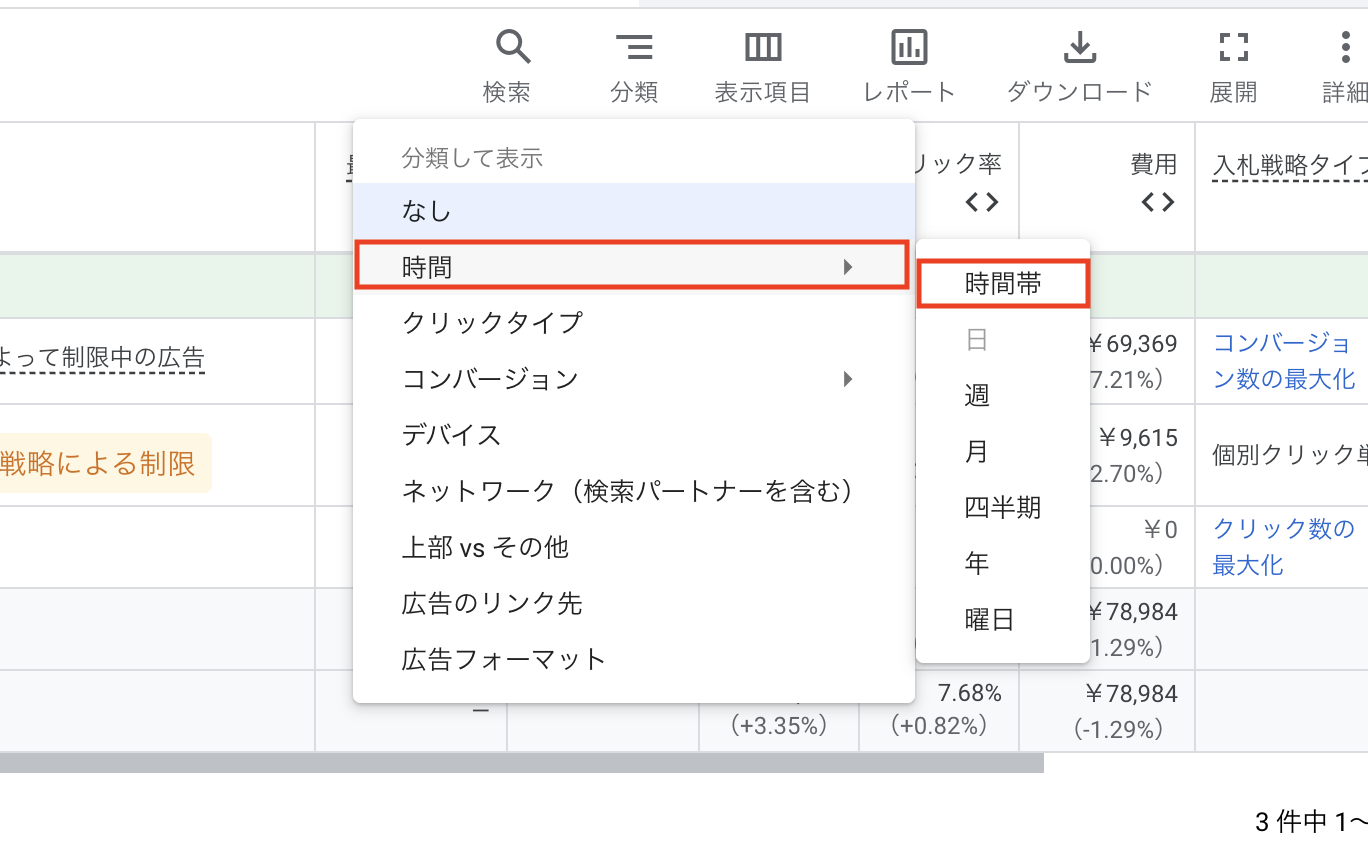
Task: Open コンバージョン数の最大化 bid strategy link
Action: (1283, 361)
